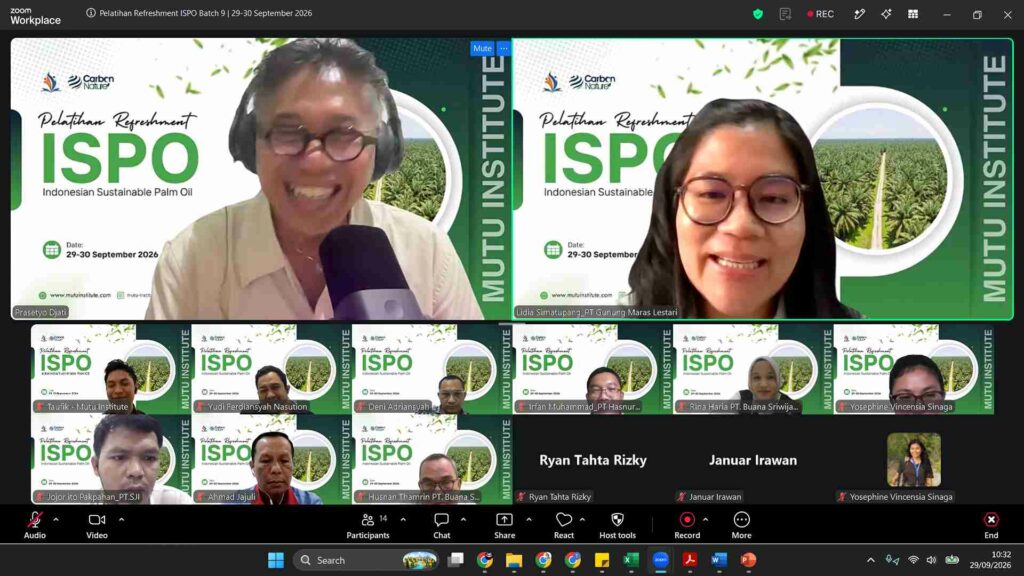Click Mute button on Prasetyo Djati's video
This screenshot has width=1024, height=576.
pyautogui.click(x=482, y=48)
